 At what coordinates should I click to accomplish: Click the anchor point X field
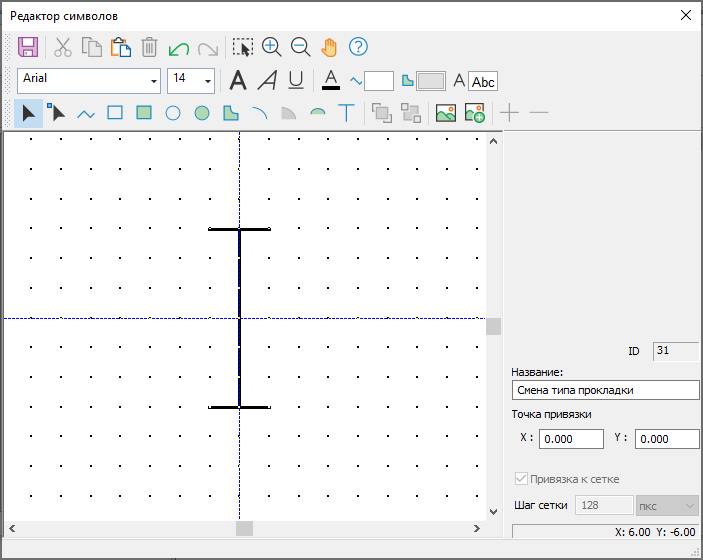pos(571,438)
